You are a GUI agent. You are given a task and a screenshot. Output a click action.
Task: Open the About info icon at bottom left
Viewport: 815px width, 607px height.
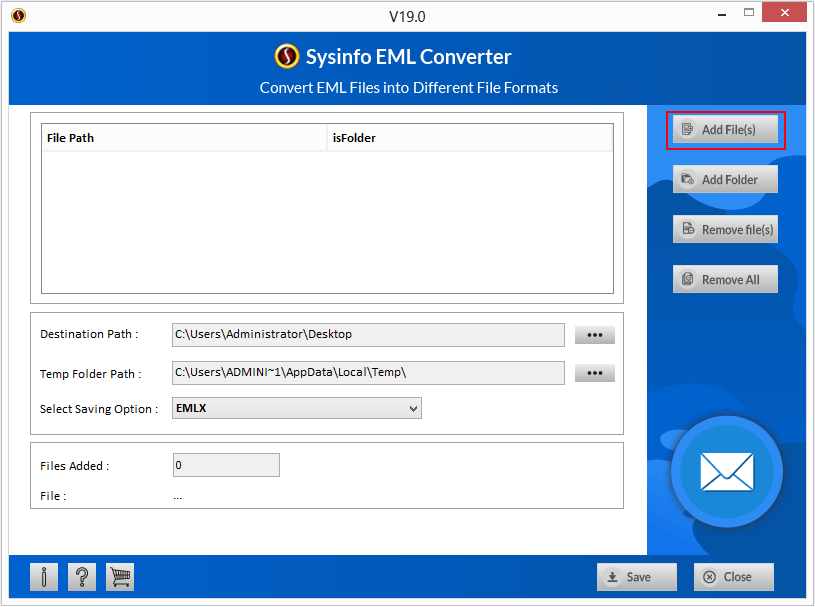tap(42, 577)
